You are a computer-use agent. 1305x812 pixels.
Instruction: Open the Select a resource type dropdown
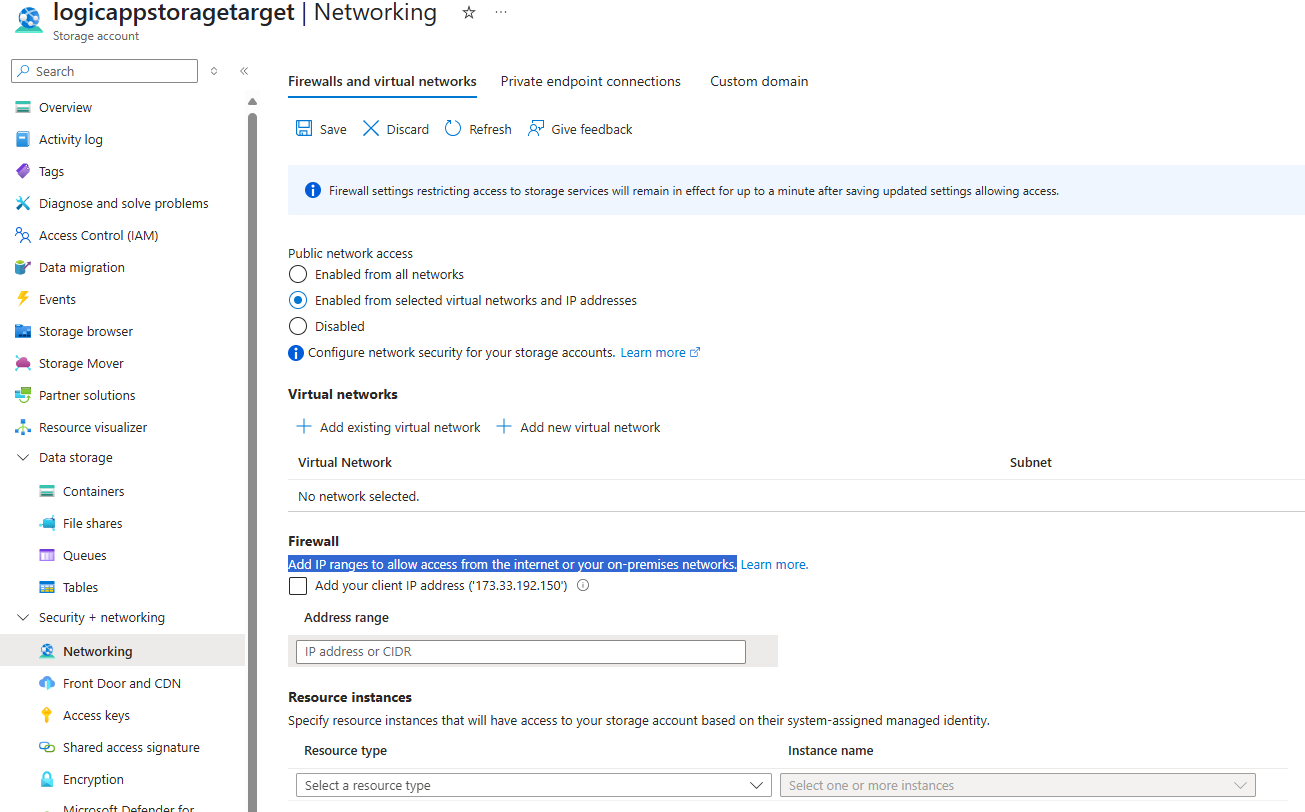pyautogui.click(x=533, y=785)
